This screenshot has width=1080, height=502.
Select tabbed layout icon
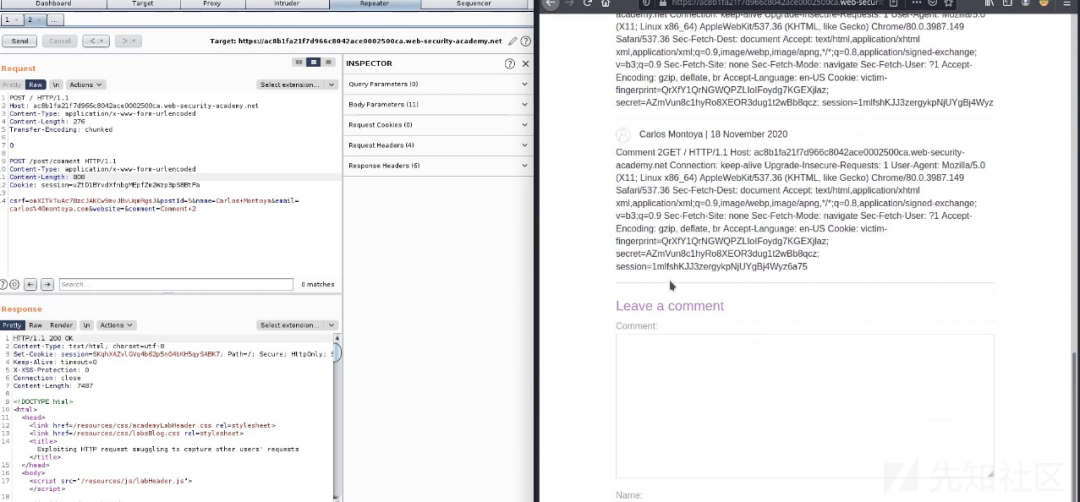329,62
